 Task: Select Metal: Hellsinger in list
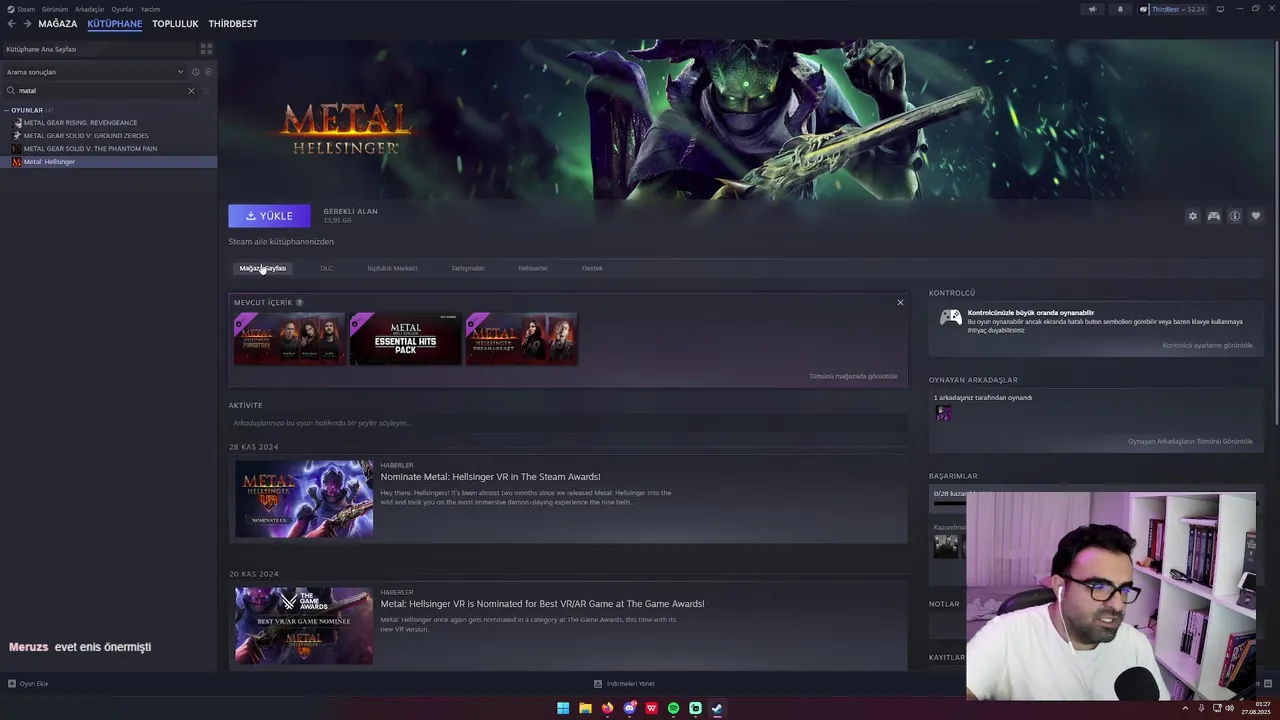[109, 161]
